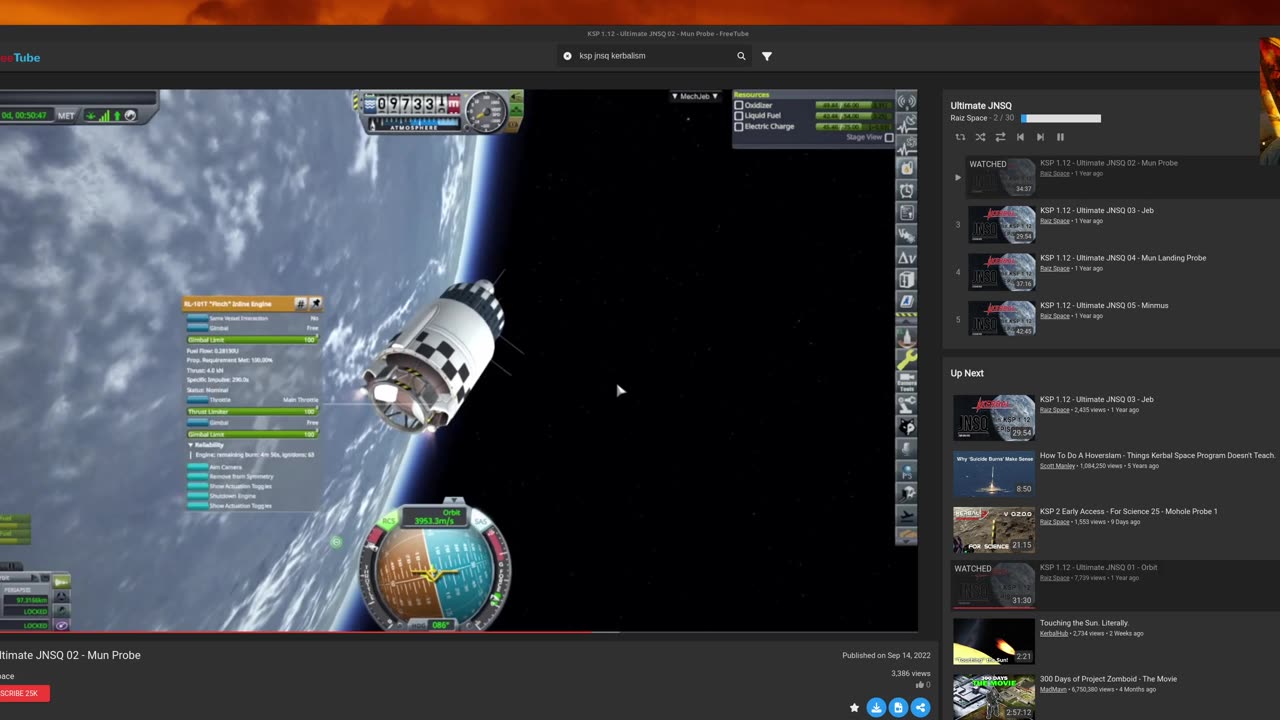Open the alarm clock toolbar icon
Screen dimensions: 1280x720
[906, 190]
